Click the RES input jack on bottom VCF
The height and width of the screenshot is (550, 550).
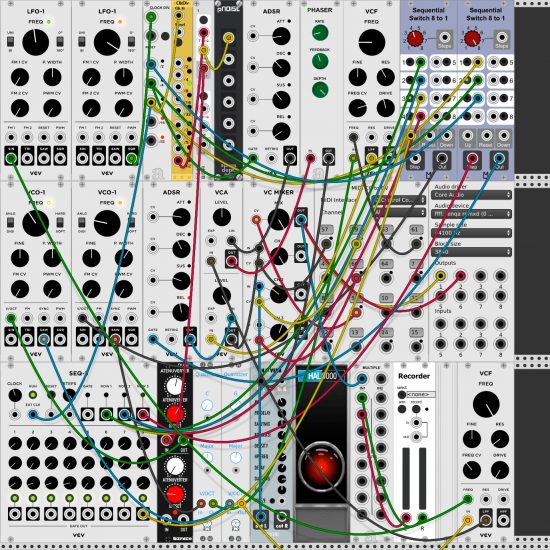click(486, 499)
